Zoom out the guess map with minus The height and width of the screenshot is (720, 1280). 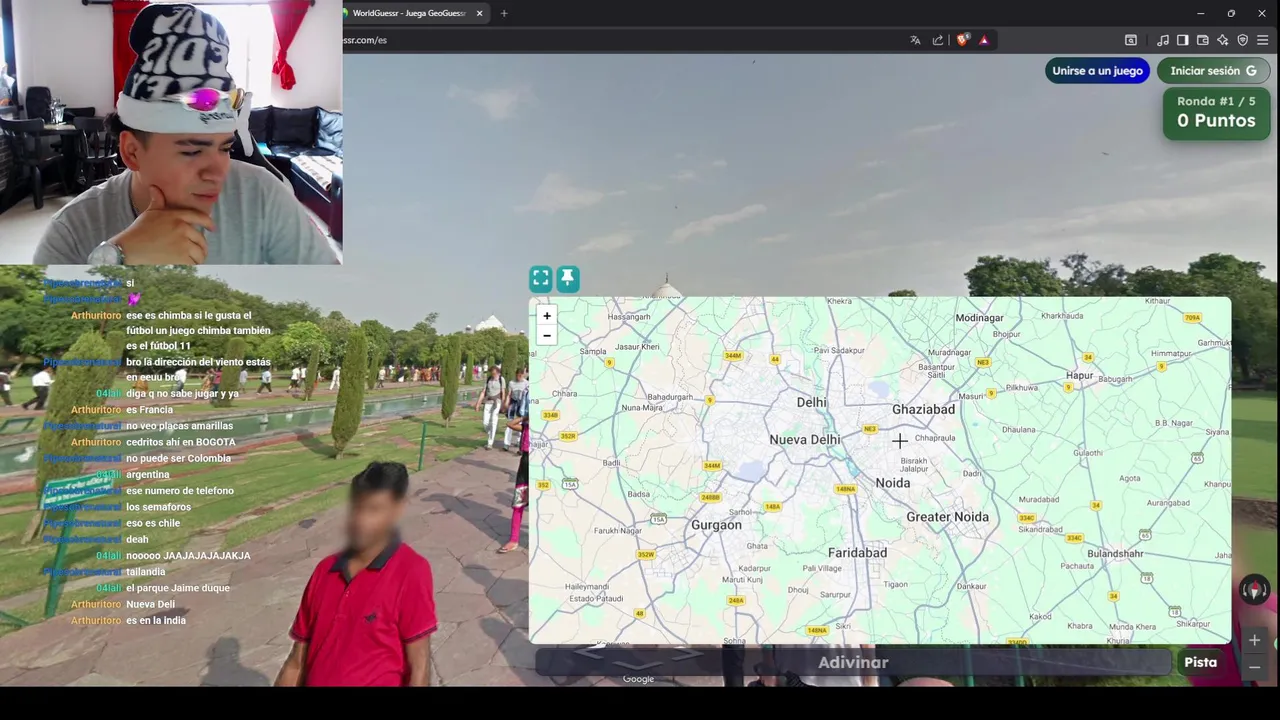click(547, 335)
